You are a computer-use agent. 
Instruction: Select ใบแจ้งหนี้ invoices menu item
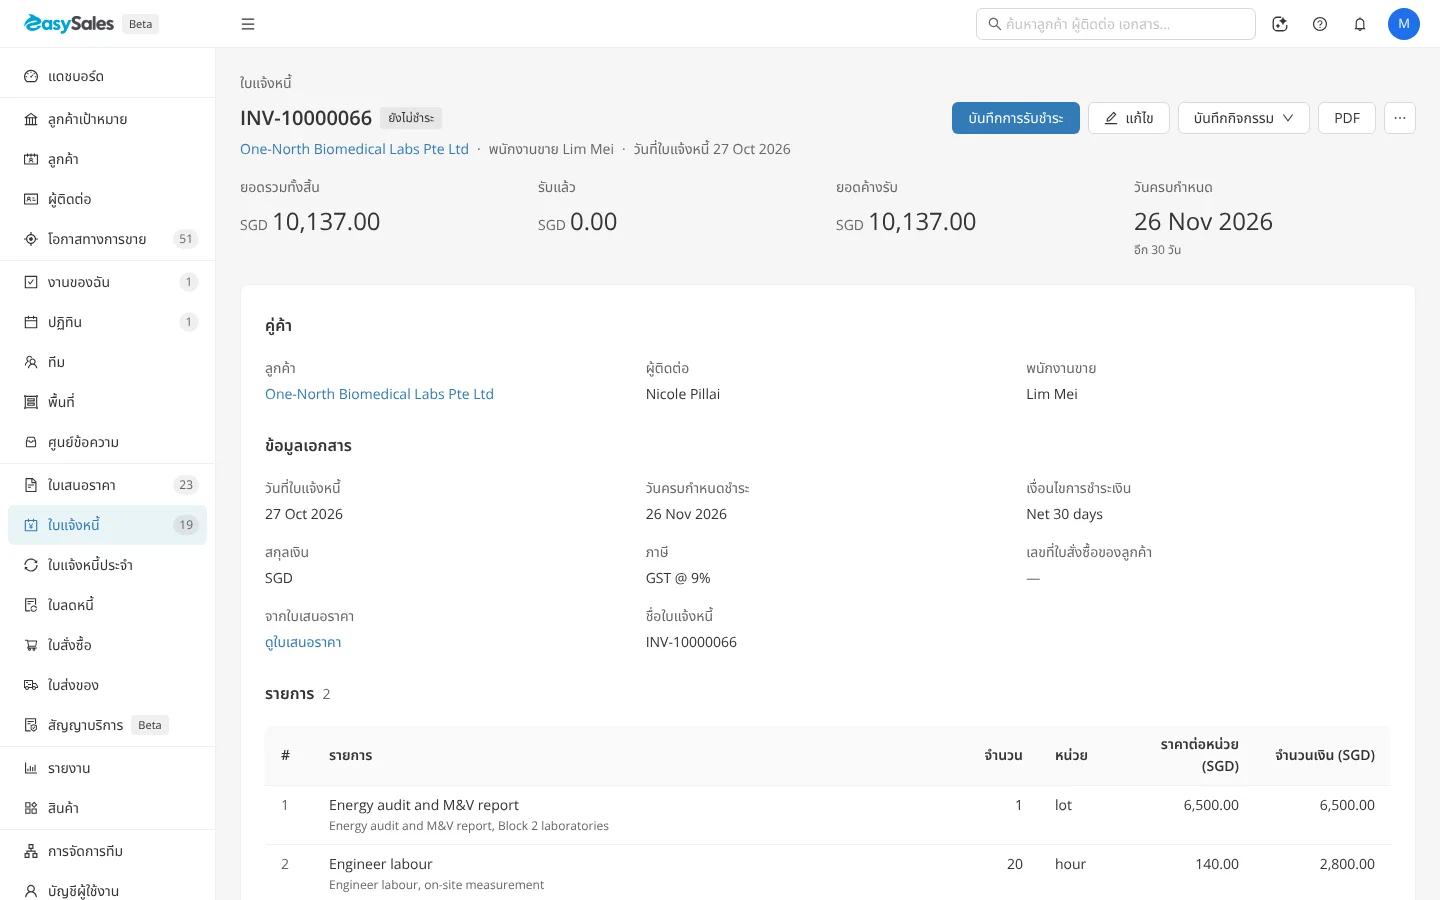(107, 525)
